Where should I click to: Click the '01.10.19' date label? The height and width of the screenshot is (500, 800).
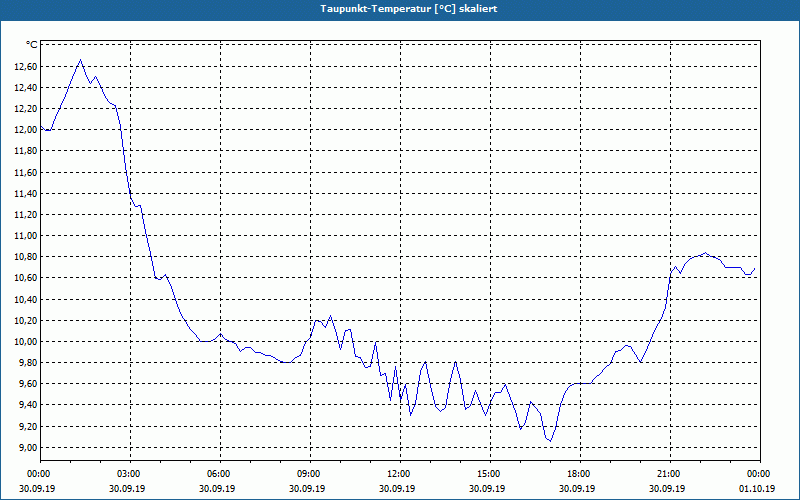(757, 489)
